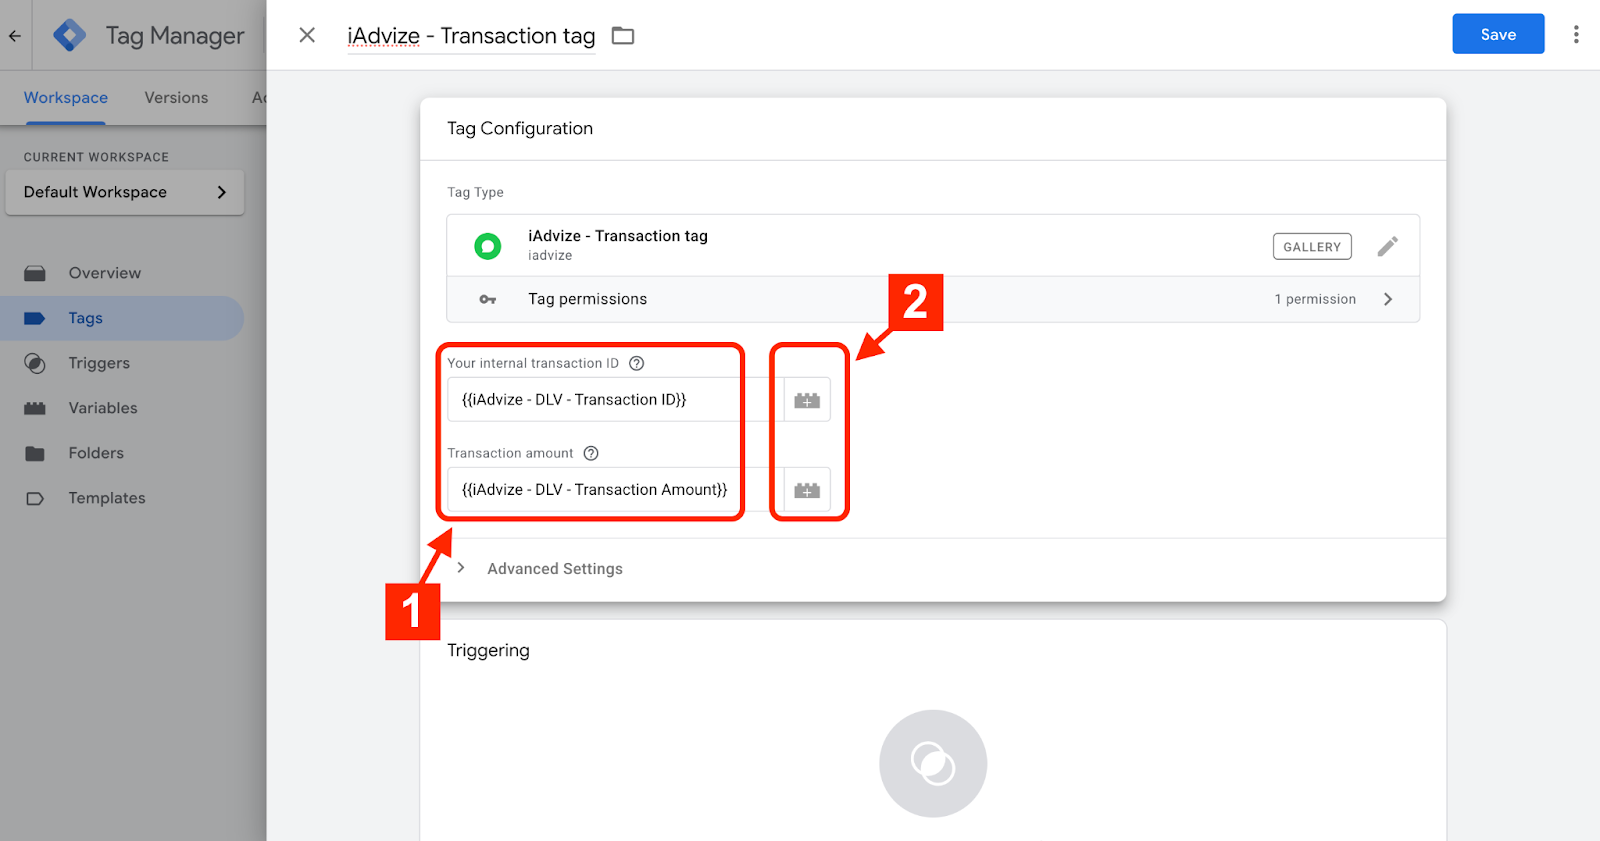
Task: Save the tag
Action: (1497, 34)
